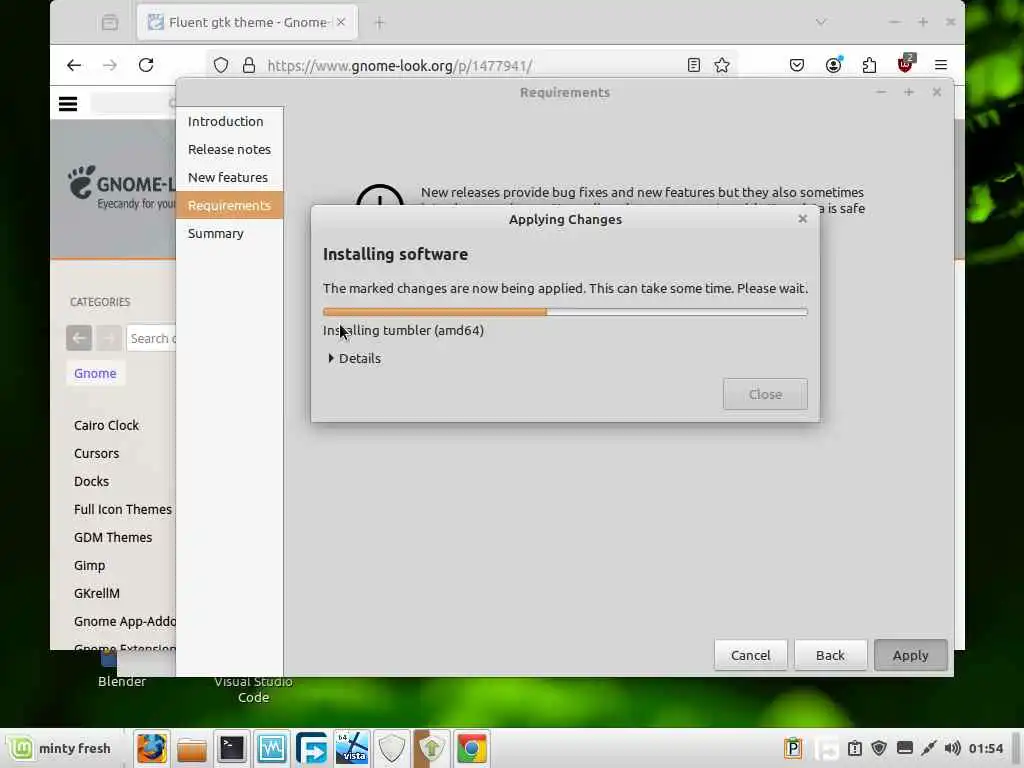
Task: Open the Firefox application hamburger menu
Action: pos(940,65)
